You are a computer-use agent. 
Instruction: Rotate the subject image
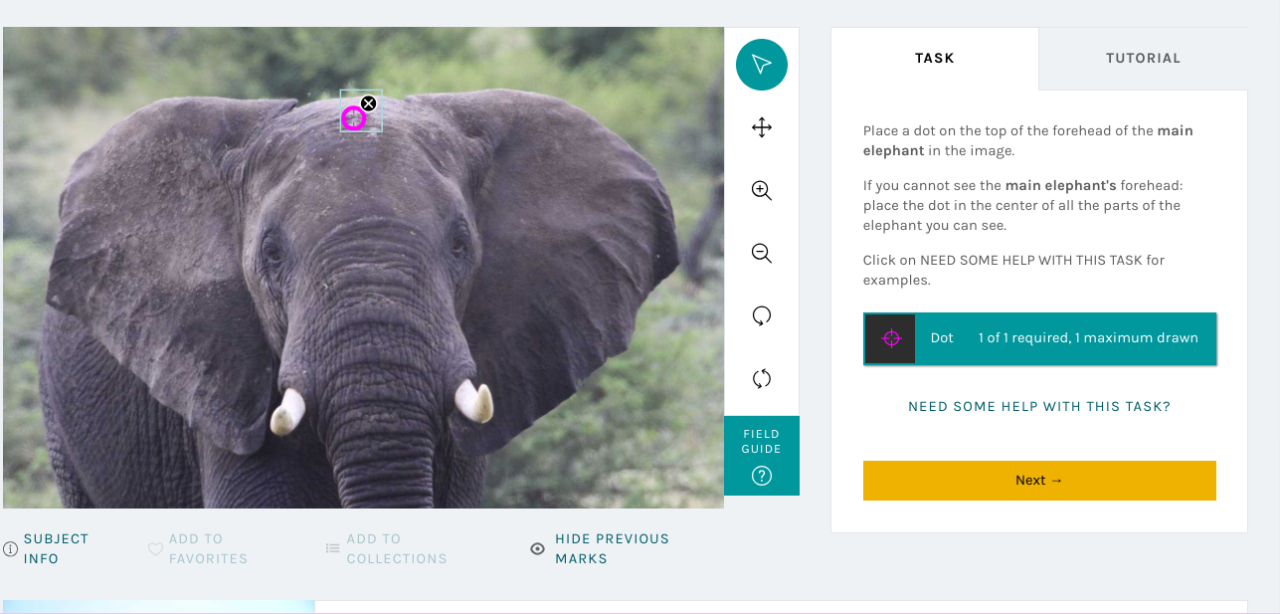coord(761,316)
